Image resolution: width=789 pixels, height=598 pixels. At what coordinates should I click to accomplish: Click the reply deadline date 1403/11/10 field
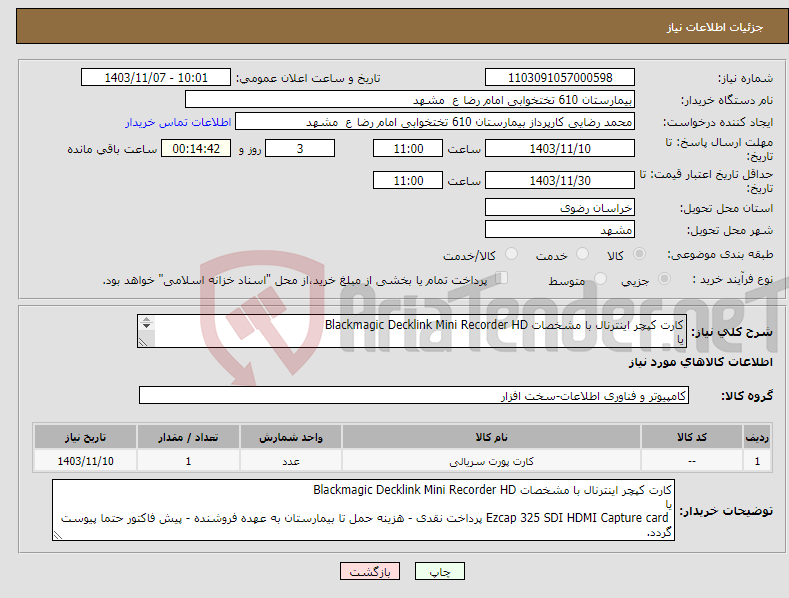[x=560, y=148]
